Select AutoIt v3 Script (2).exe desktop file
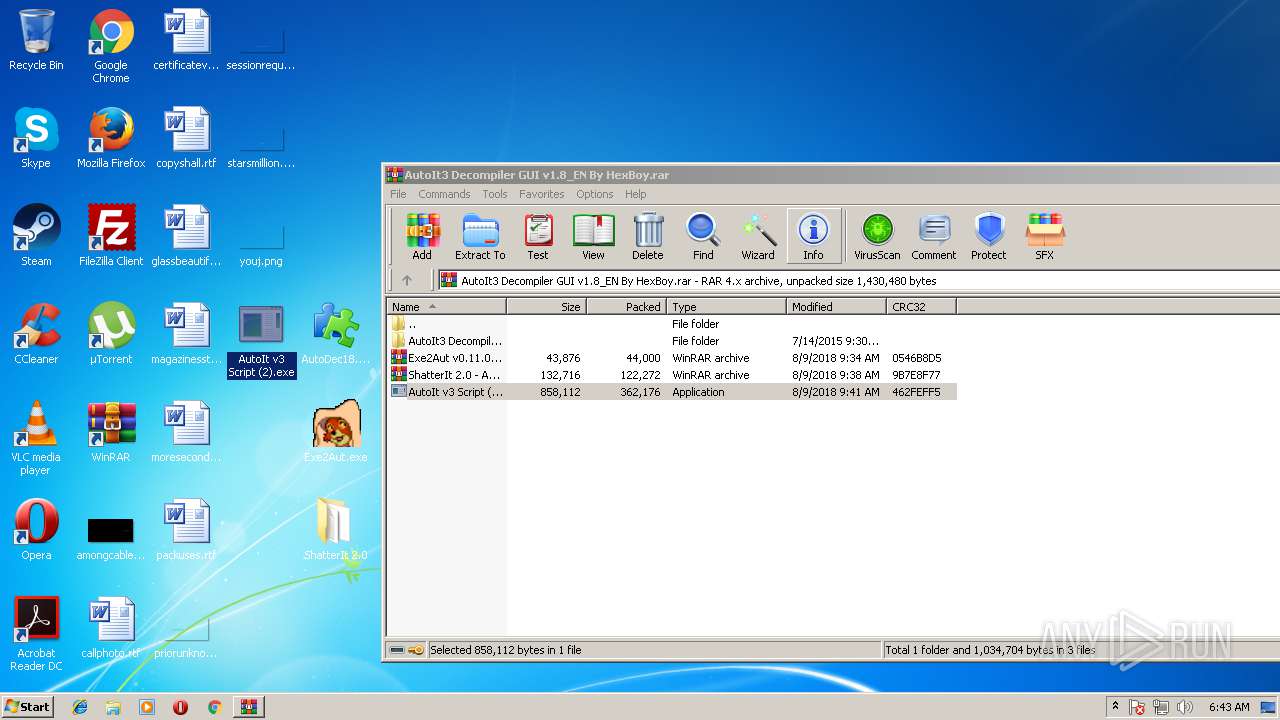The height and width of the screenshot is (720, 1280). coord(261,341)
